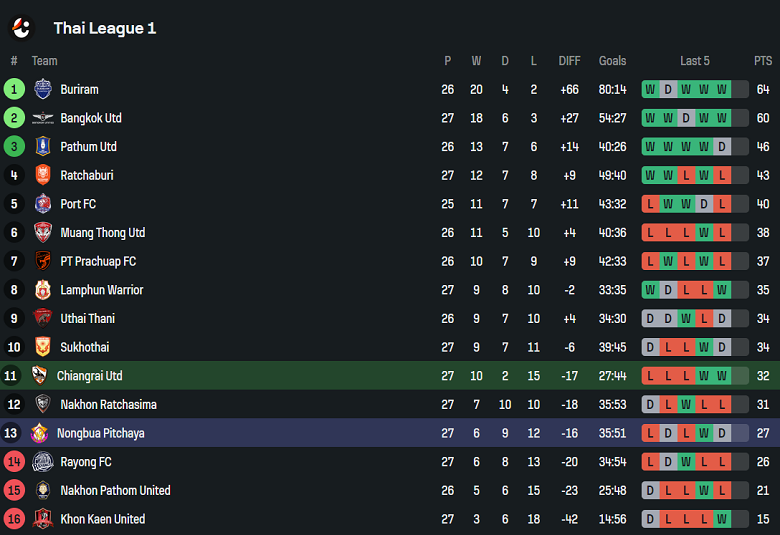
Task: Open Lamphun Warrior team link
Action: click(101, 290)
